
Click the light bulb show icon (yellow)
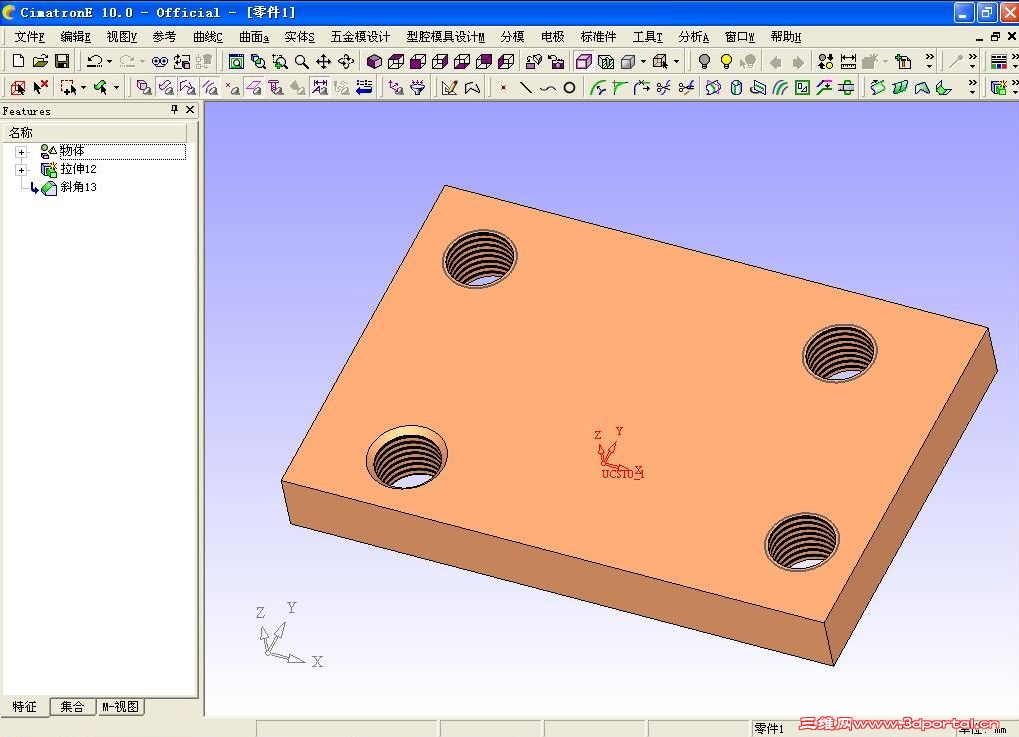tap(726, 62)
